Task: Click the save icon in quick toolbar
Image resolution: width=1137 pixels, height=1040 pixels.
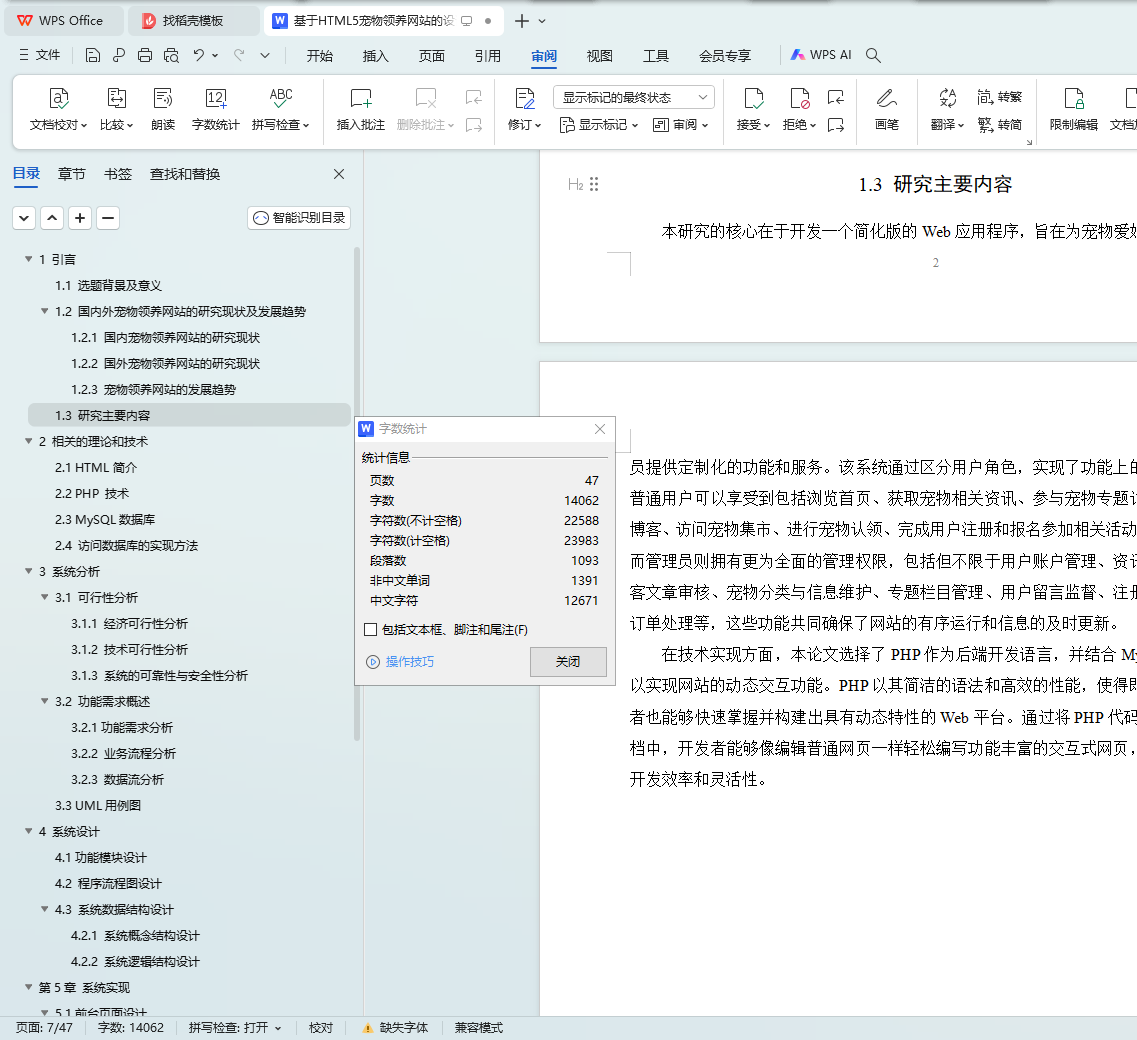Action: (x=93, y=55)
